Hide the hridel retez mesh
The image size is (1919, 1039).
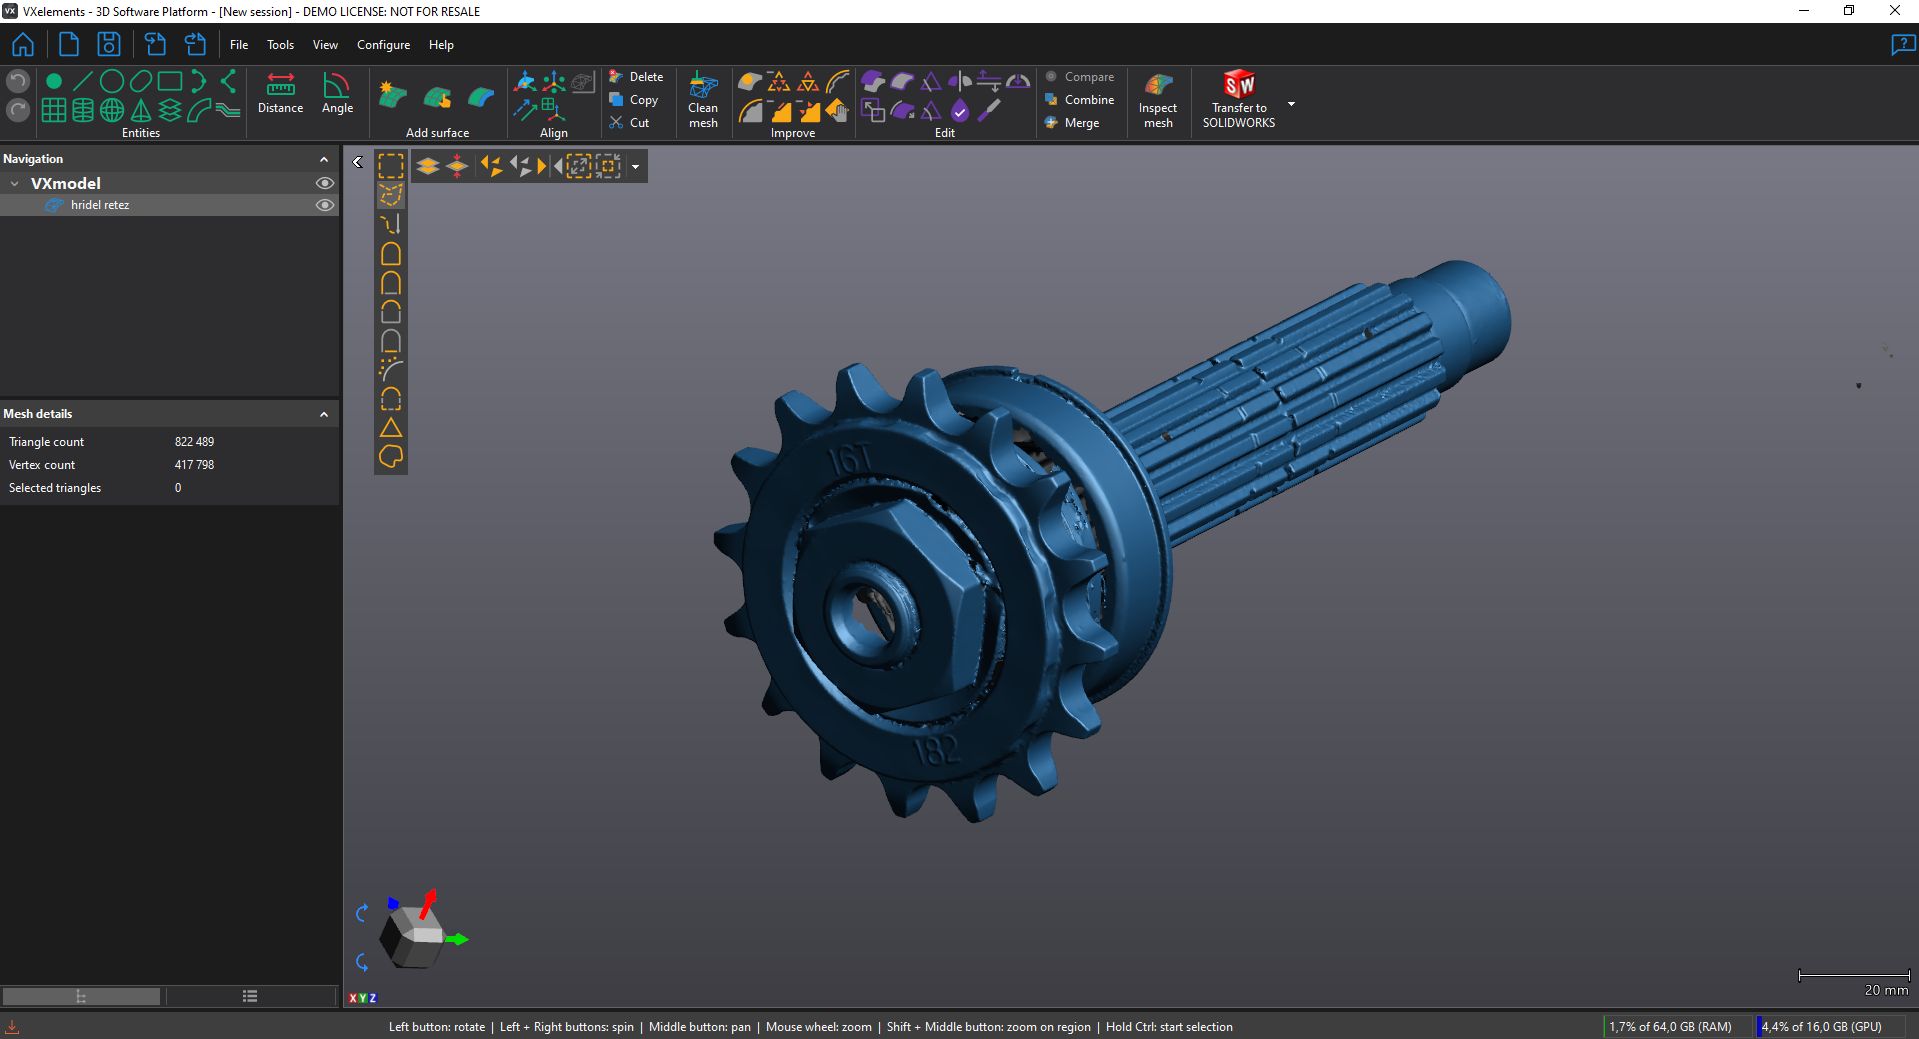click(324, 205)
